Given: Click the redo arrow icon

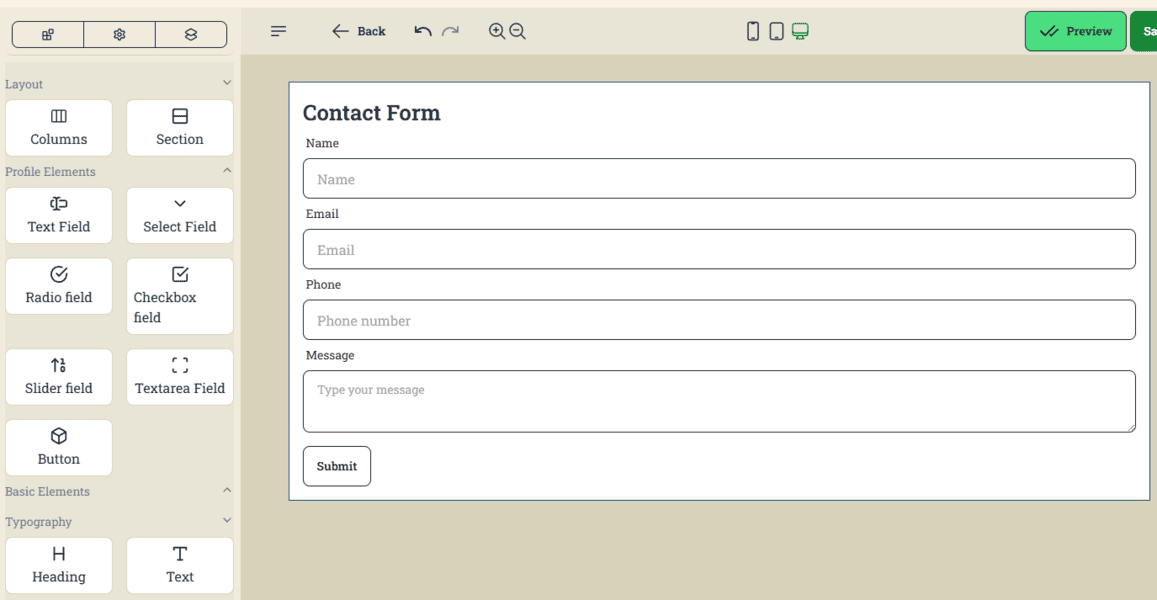Looking at the screenshot, I should tap(451, 32).
